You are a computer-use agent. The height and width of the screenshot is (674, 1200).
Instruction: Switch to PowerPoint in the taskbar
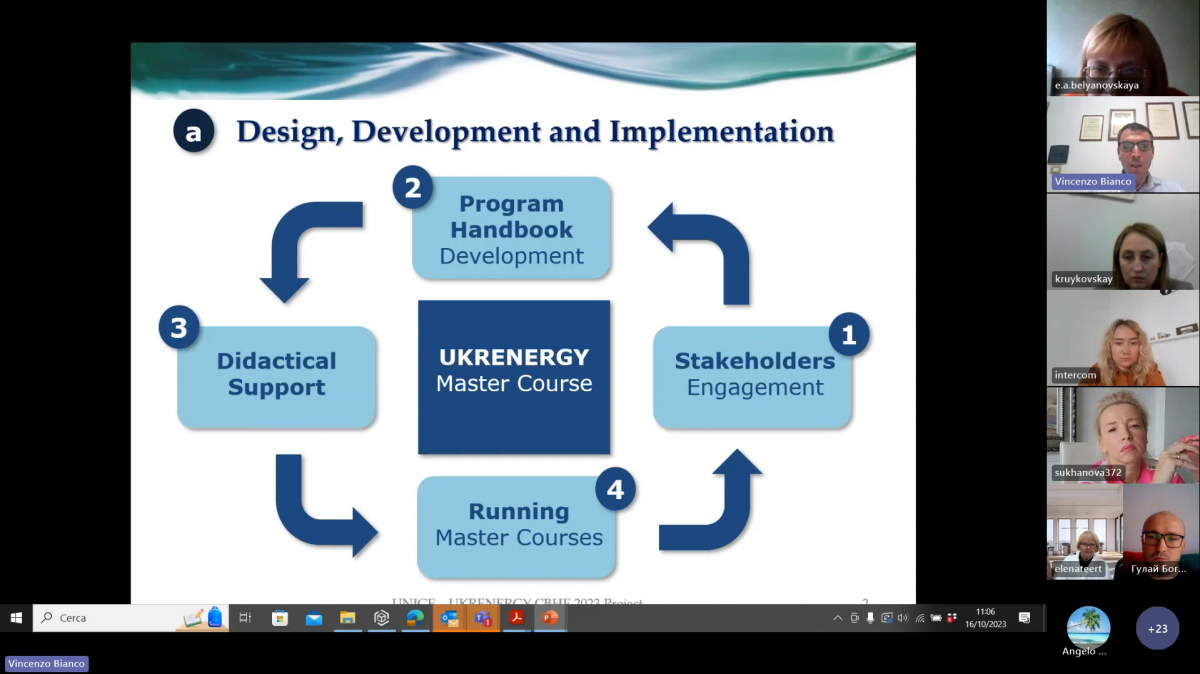click(550, 618)
